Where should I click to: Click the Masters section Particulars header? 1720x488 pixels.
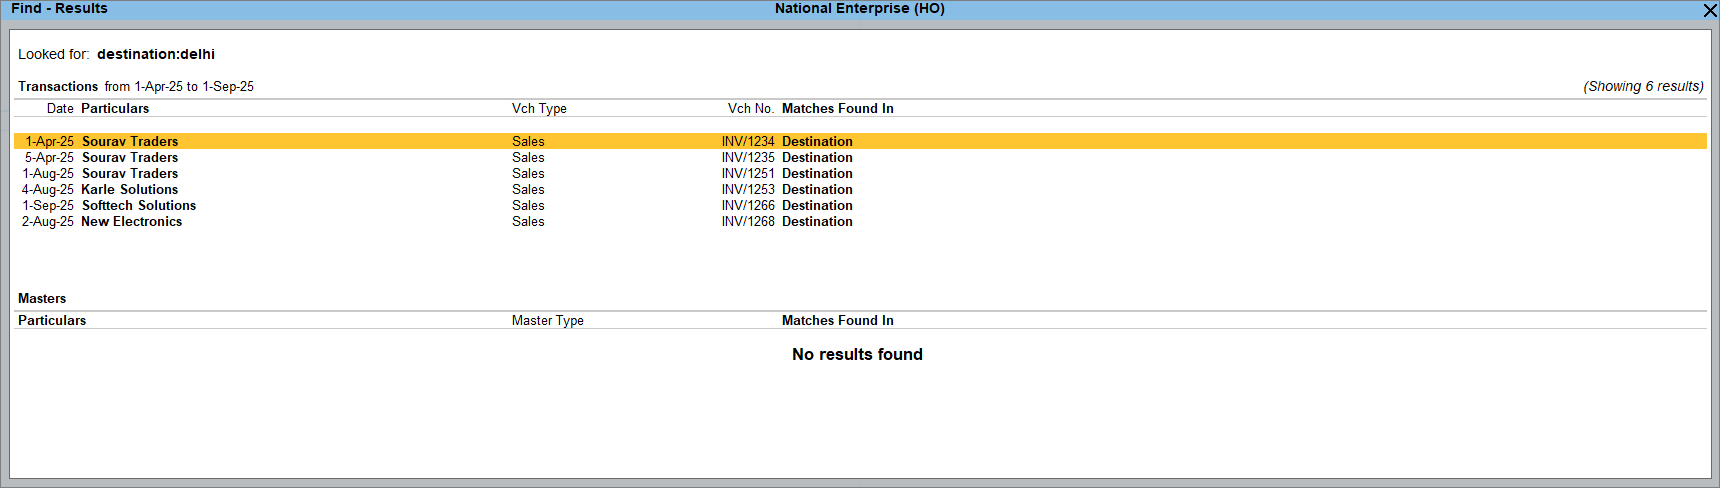click(x=52, y=320)
